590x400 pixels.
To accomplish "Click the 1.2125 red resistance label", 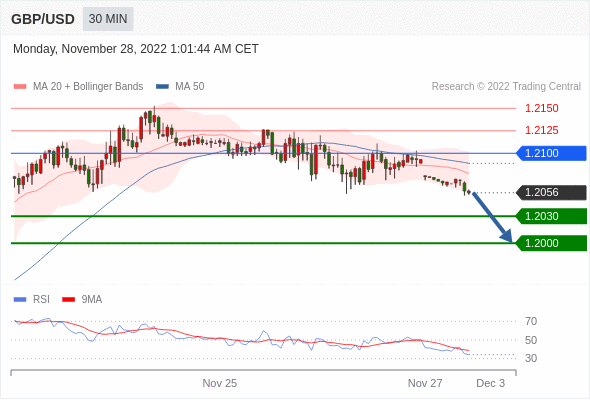I will point(542,131).
